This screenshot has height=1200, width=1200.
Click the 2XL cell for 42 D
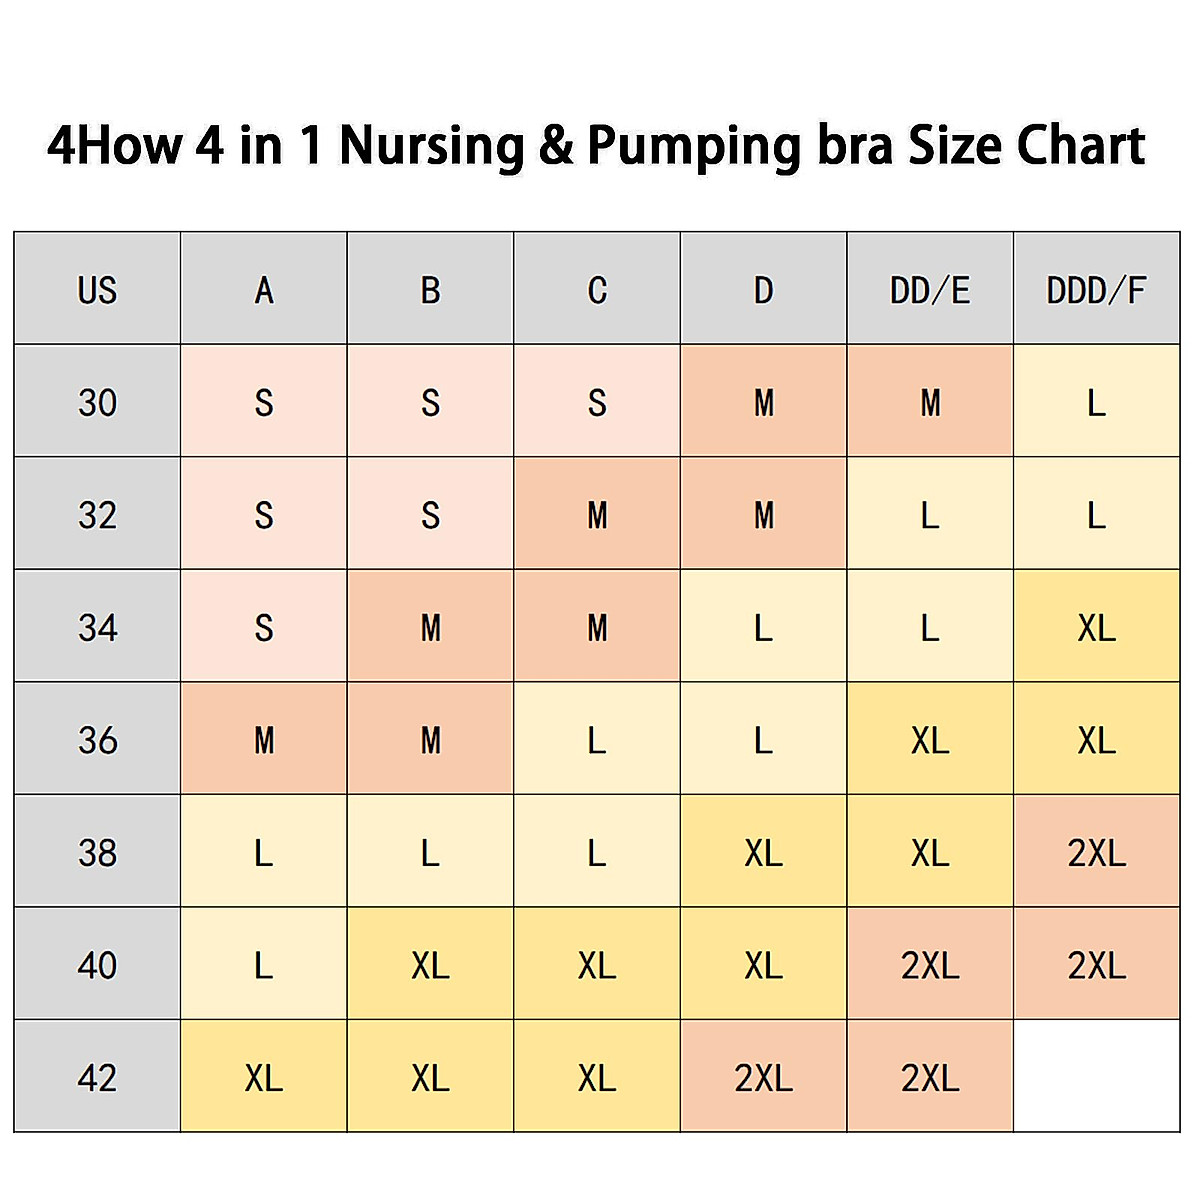tap(763, 1077)
